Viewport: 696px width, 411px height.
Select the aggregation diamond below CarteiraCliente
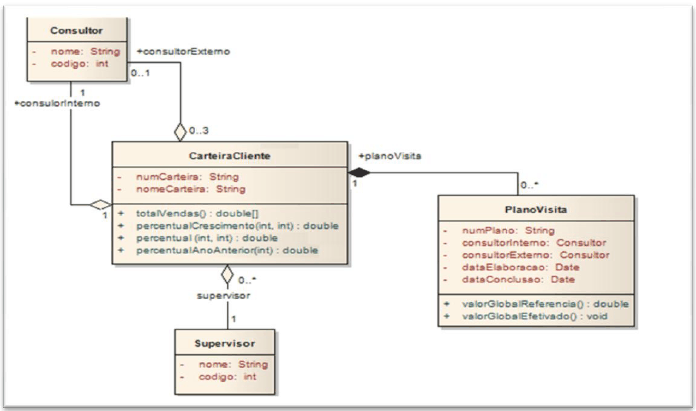[x=228, y=272]
